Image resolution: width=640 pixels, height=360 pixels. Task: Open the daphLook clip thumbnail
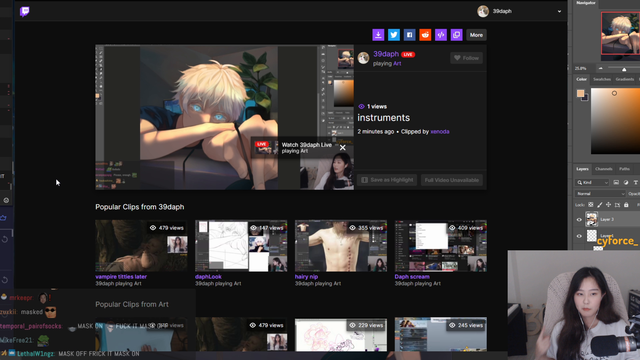[x=241, y=246]
